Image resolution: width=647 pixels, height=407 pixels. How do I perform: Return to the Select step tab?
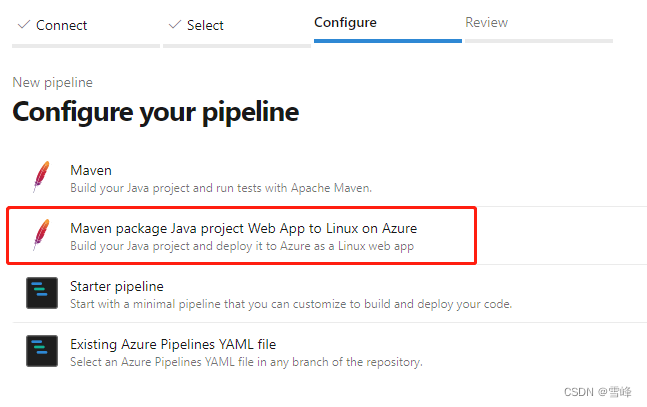(x=205, y=25)
